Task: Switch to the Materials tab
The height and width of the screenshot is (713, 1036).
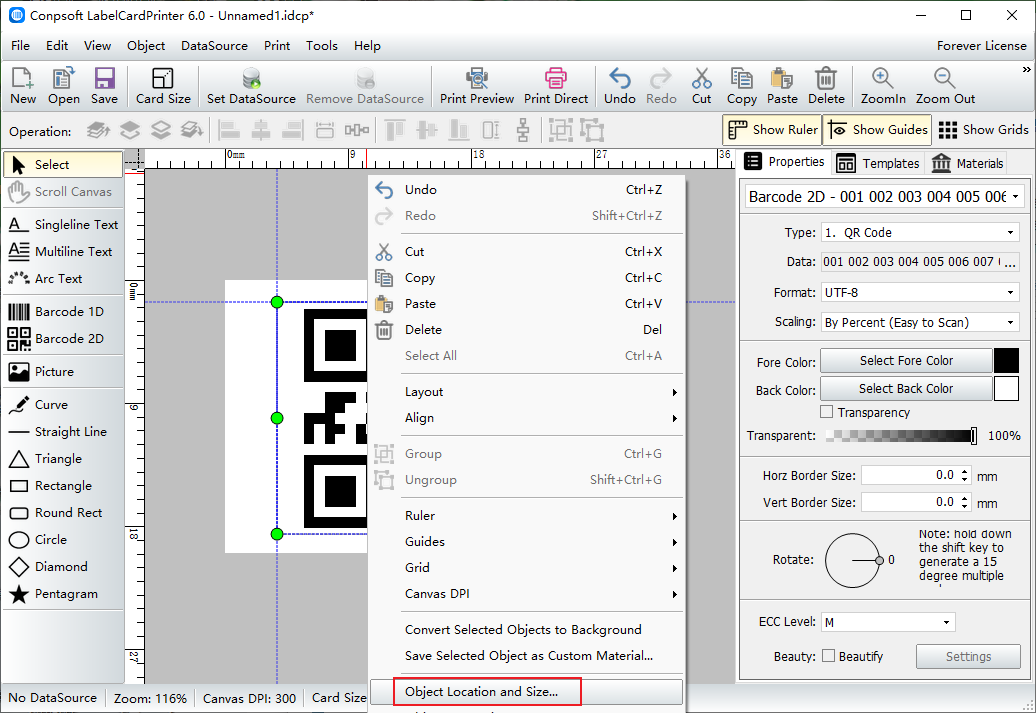Action: point(967,163)
